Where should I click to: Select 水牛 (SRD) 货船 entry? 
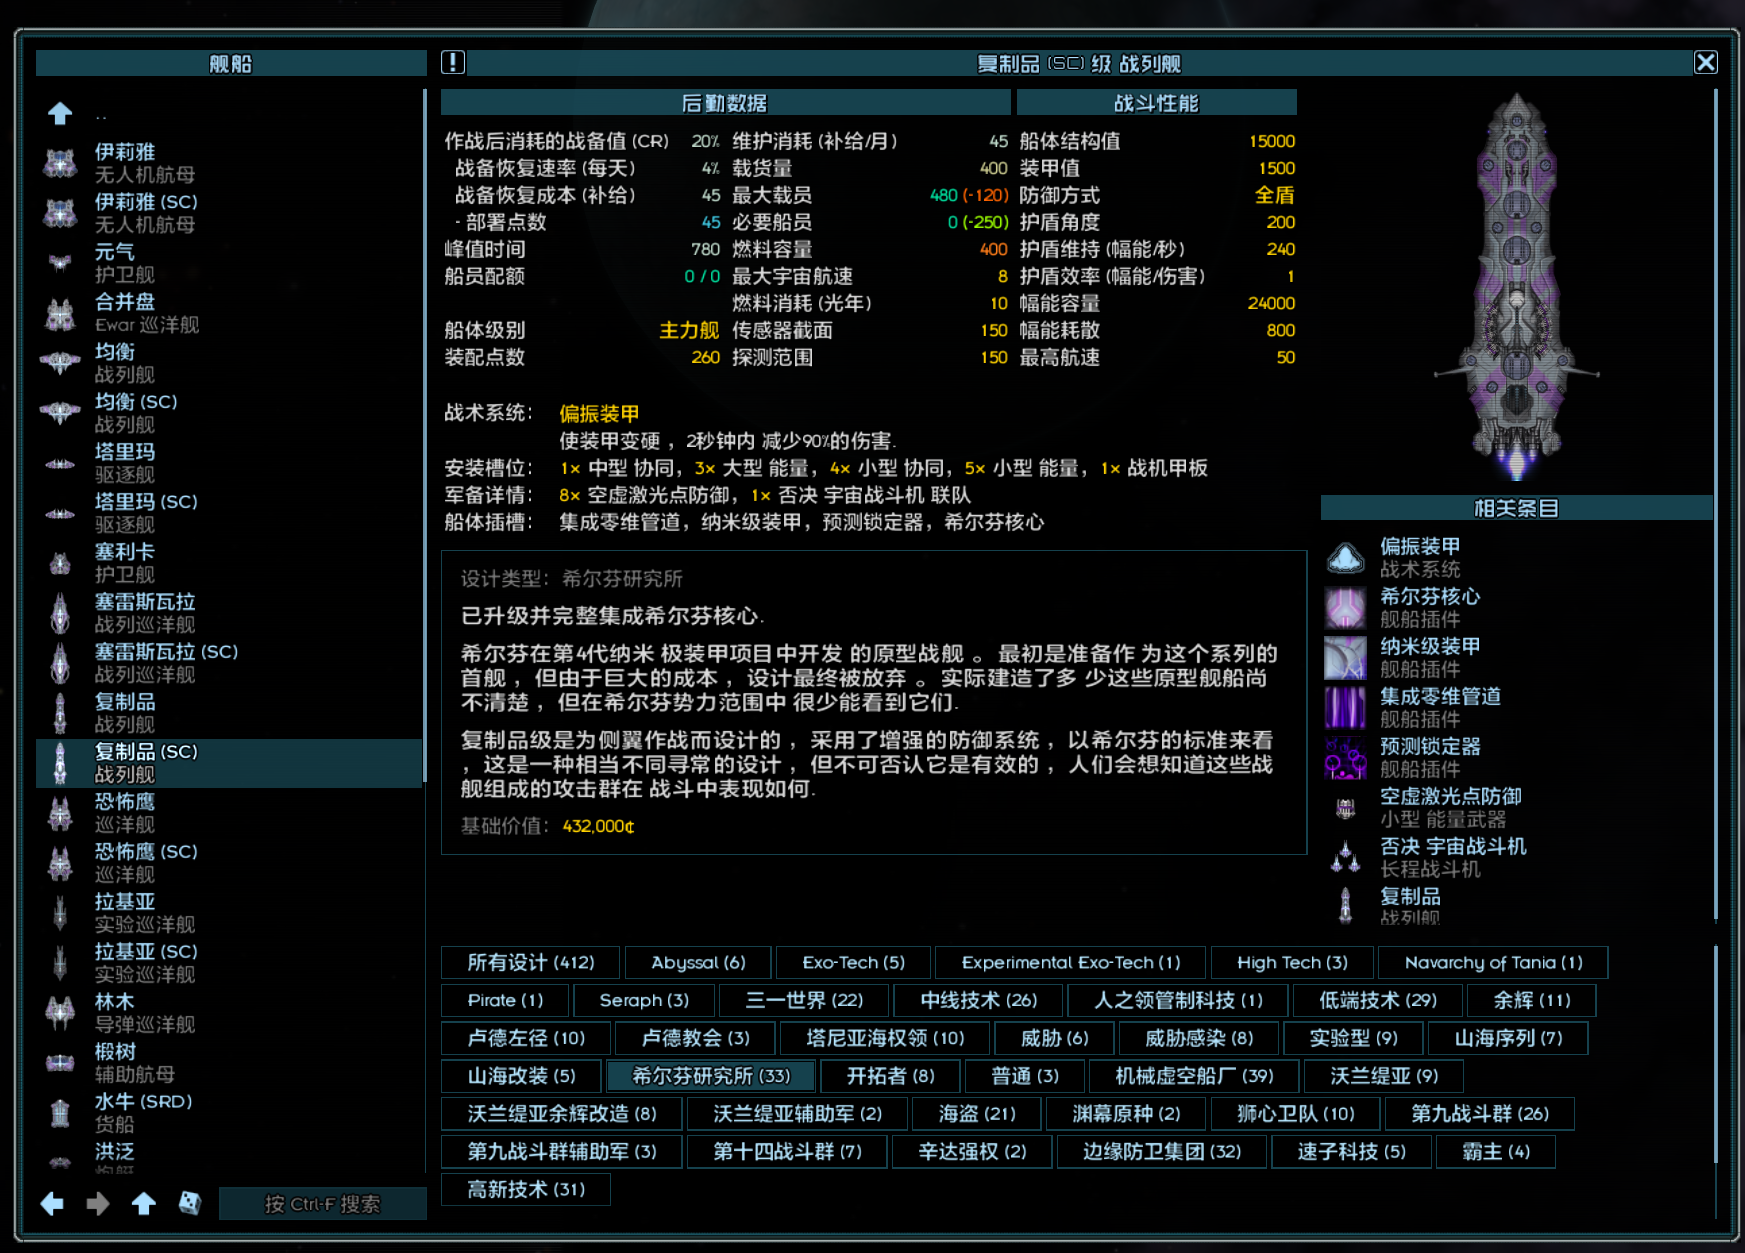(x=230, y=1113)
